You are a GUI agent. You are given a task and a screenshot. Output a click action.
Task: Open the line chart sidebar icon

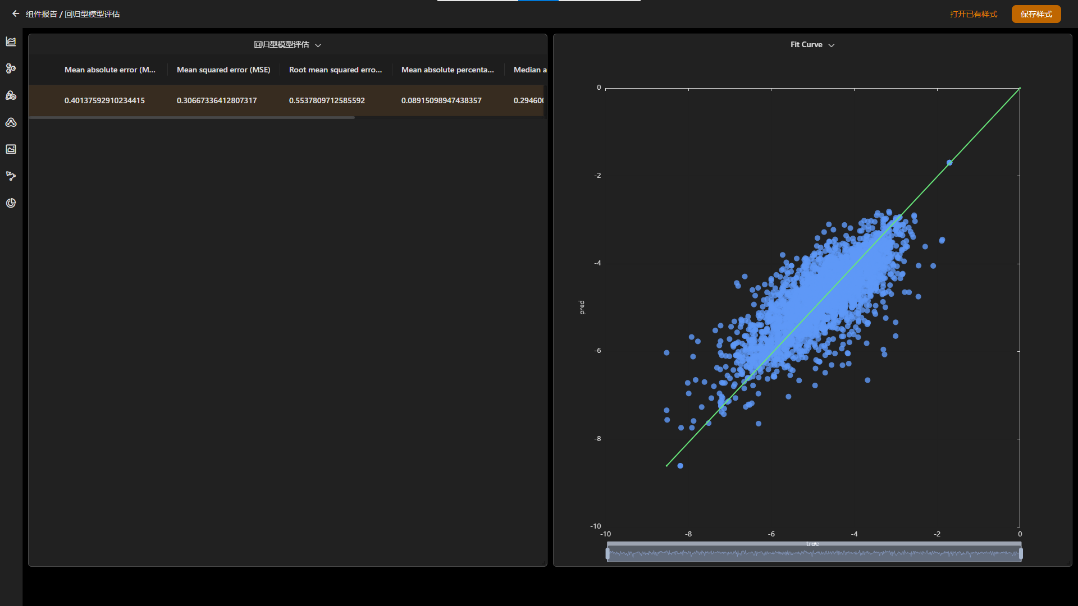[11, 42]
